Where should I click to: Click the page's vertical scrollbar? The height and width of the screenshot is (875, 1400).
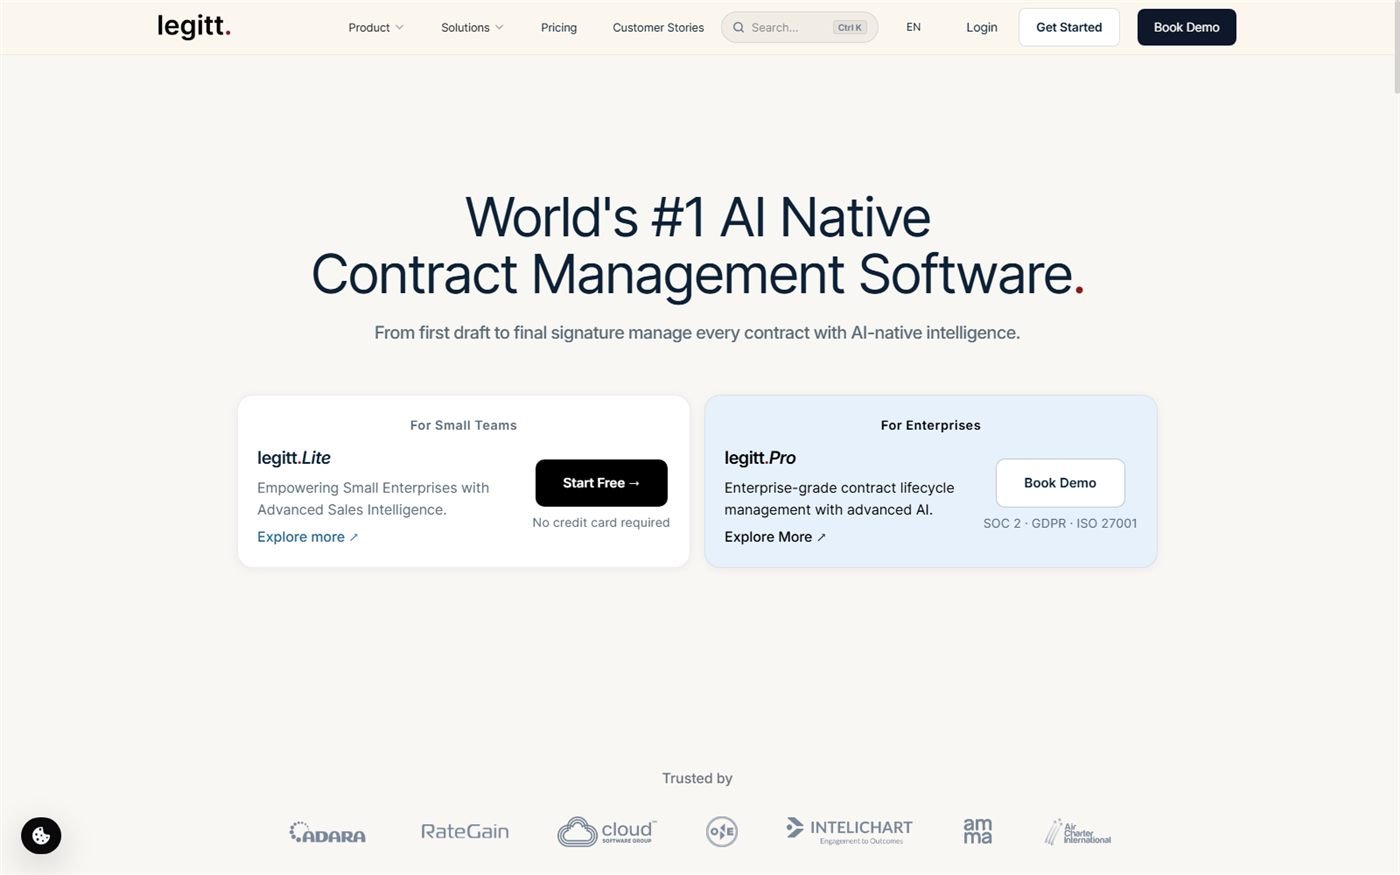pos(1395,47)
